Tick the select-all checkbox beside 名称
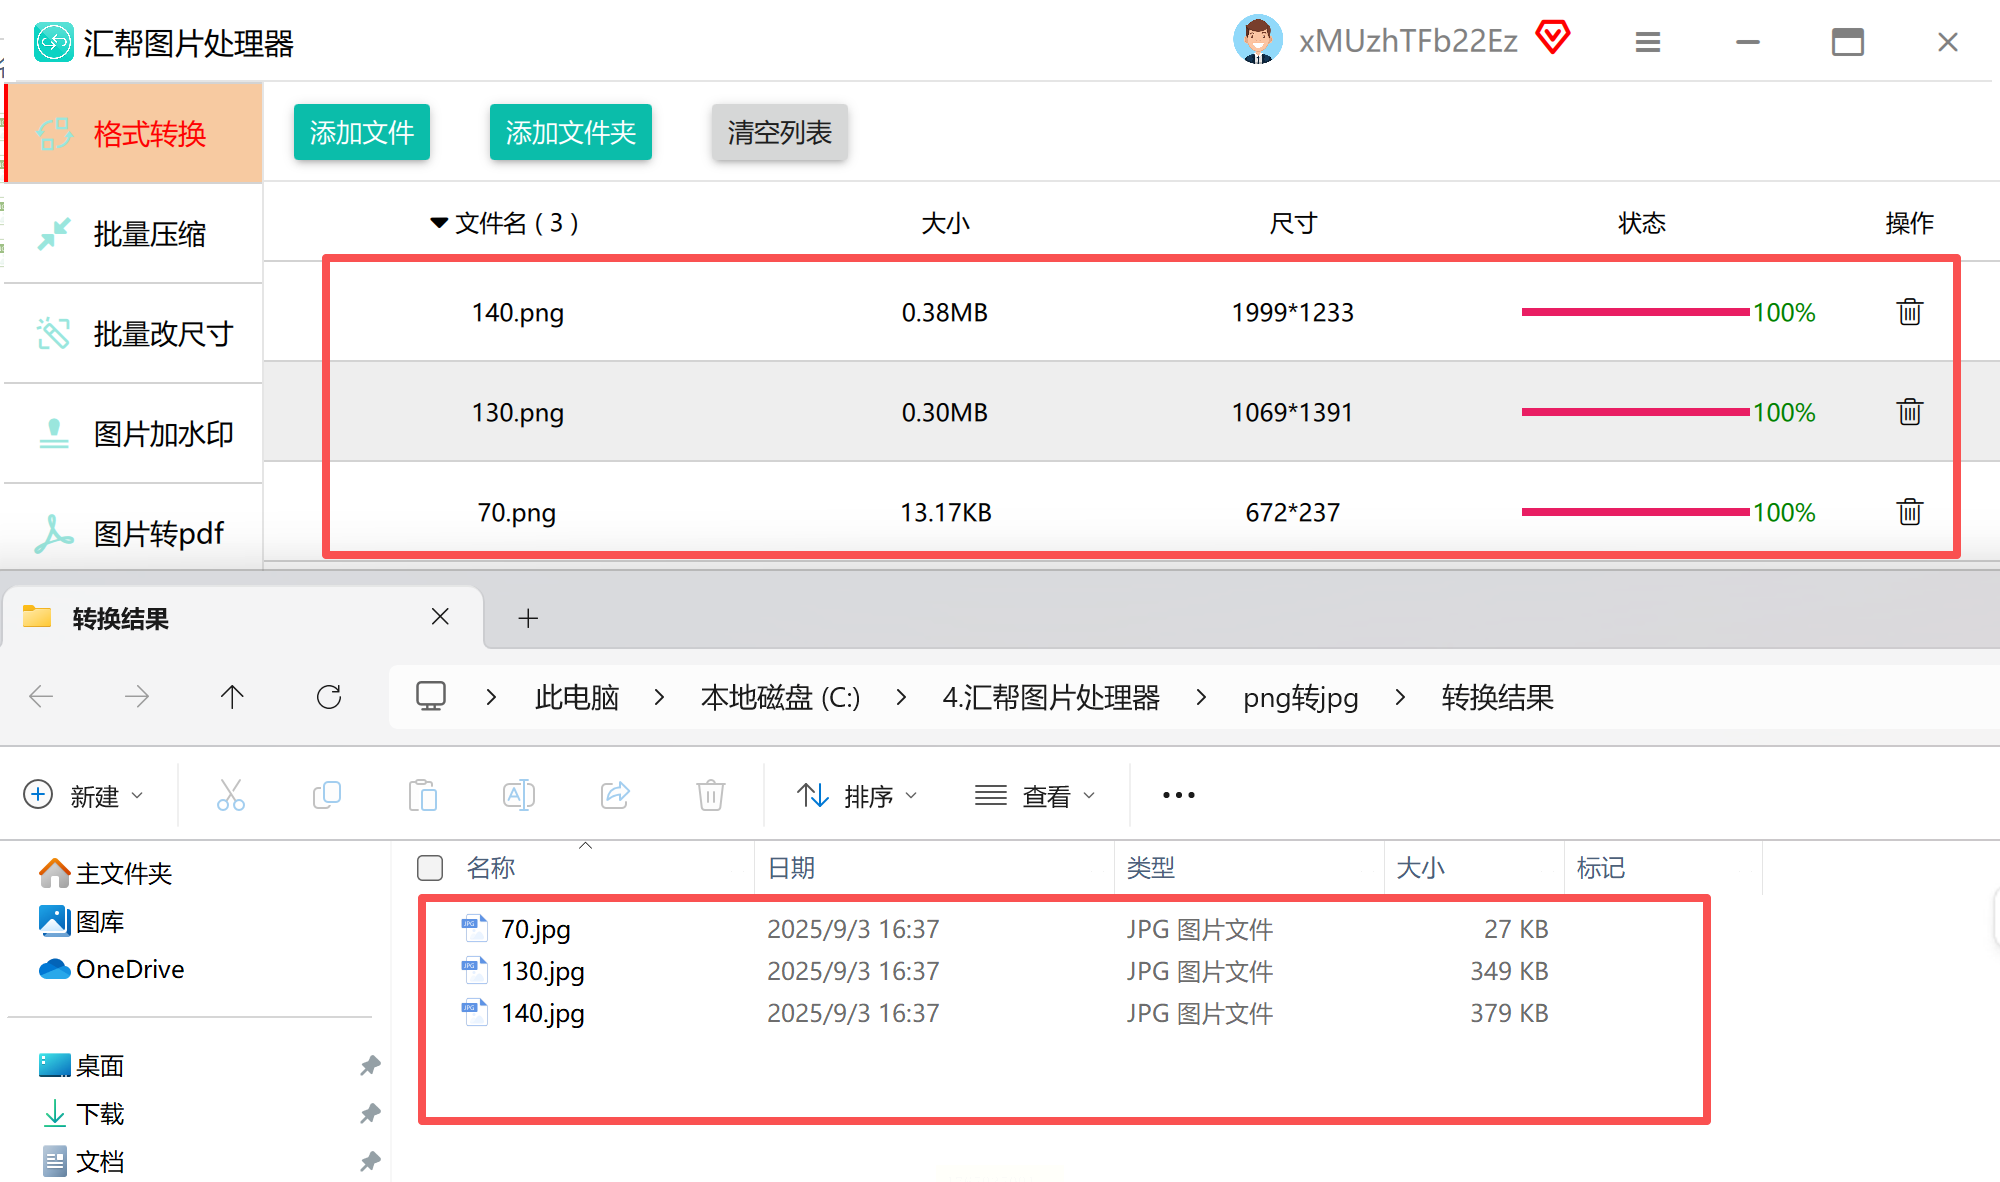Image resolution: width=2000 pixels, height=1182 pixels. click(x=430, y=868)
